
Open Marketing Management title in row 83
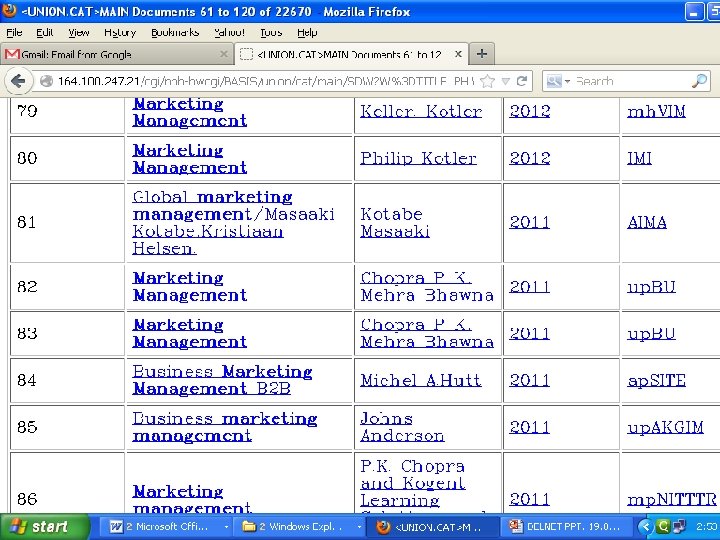[x=190, y=333]
